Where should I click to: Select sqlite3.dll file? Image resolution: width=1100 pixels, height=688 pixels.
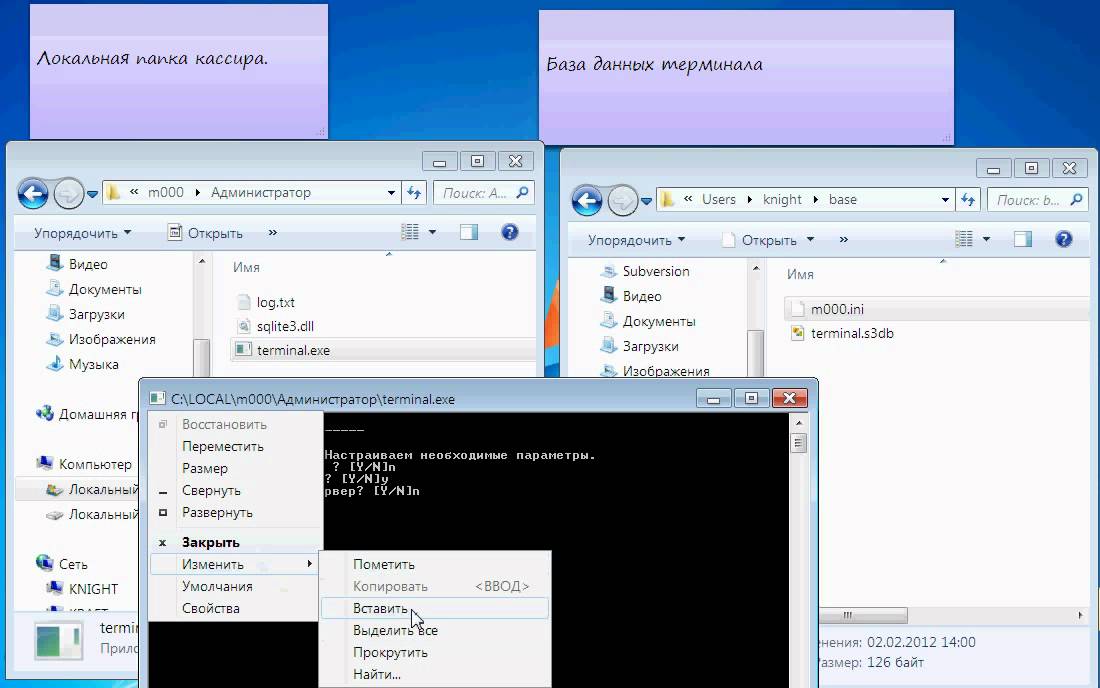point(285,326)
